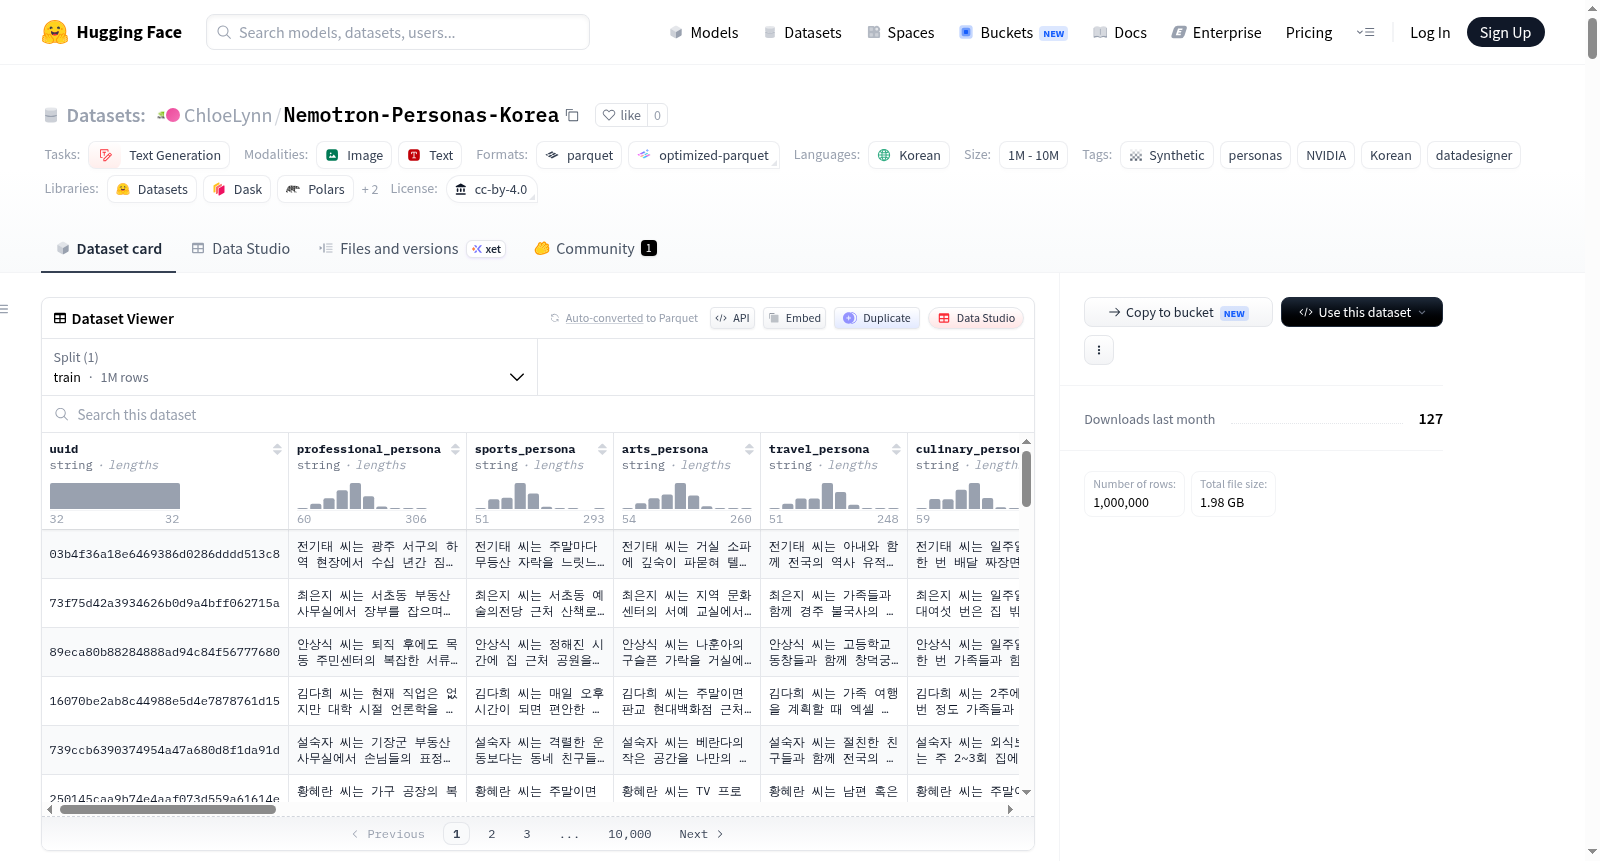Viewport: 1600px width, 861px height.
Task: Click Copy to bucket button
Action: click(x=1178, y=312)
